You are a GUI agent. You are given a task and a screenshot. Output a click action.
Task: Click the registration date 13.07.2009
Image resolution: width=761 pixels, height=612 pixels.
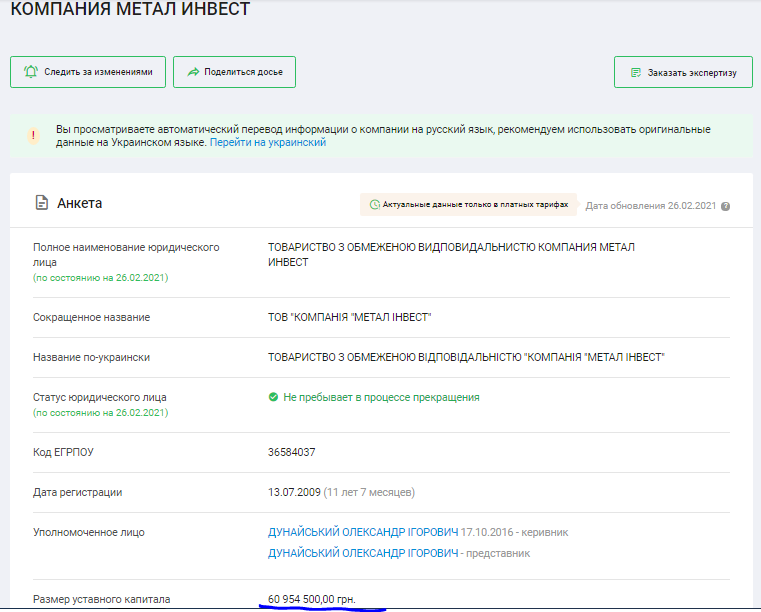coord(296,492)
